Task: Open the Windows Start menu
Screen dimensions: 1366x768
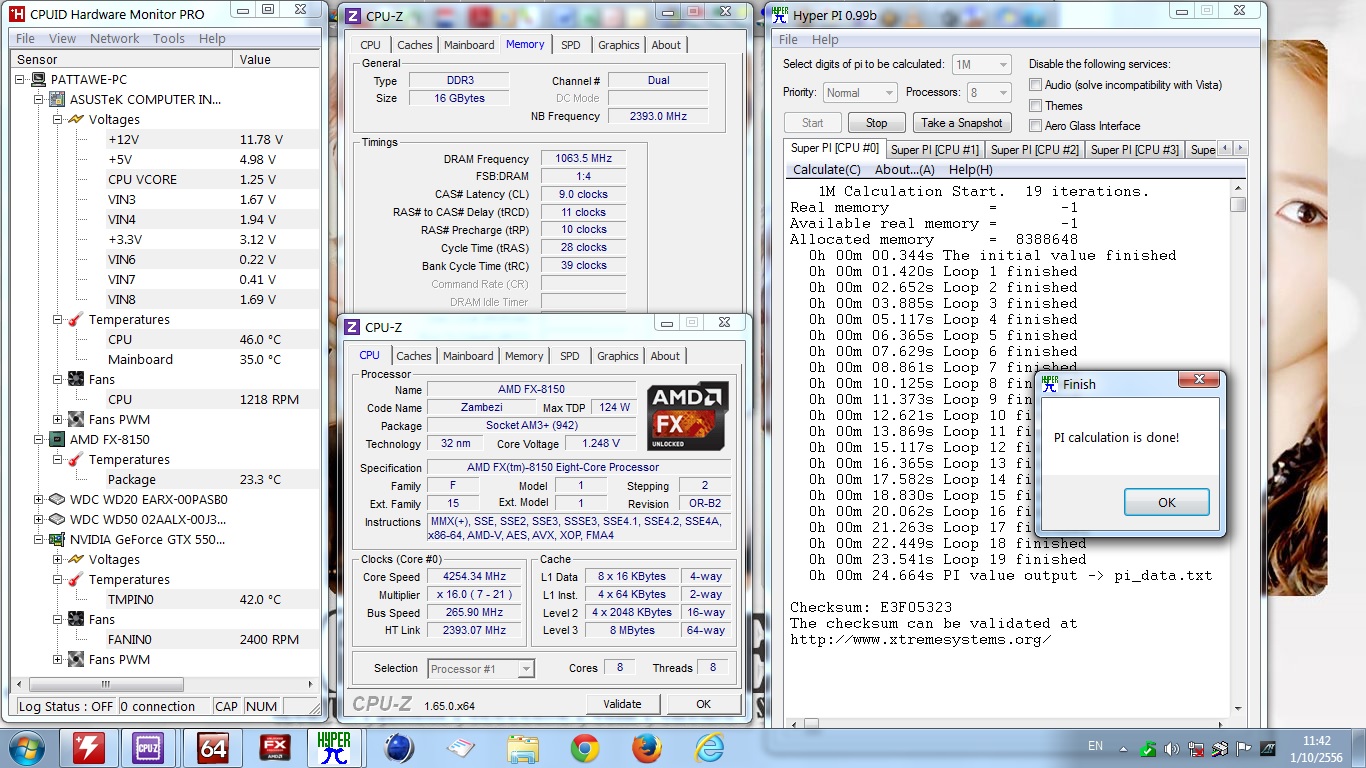Action: 25,747
